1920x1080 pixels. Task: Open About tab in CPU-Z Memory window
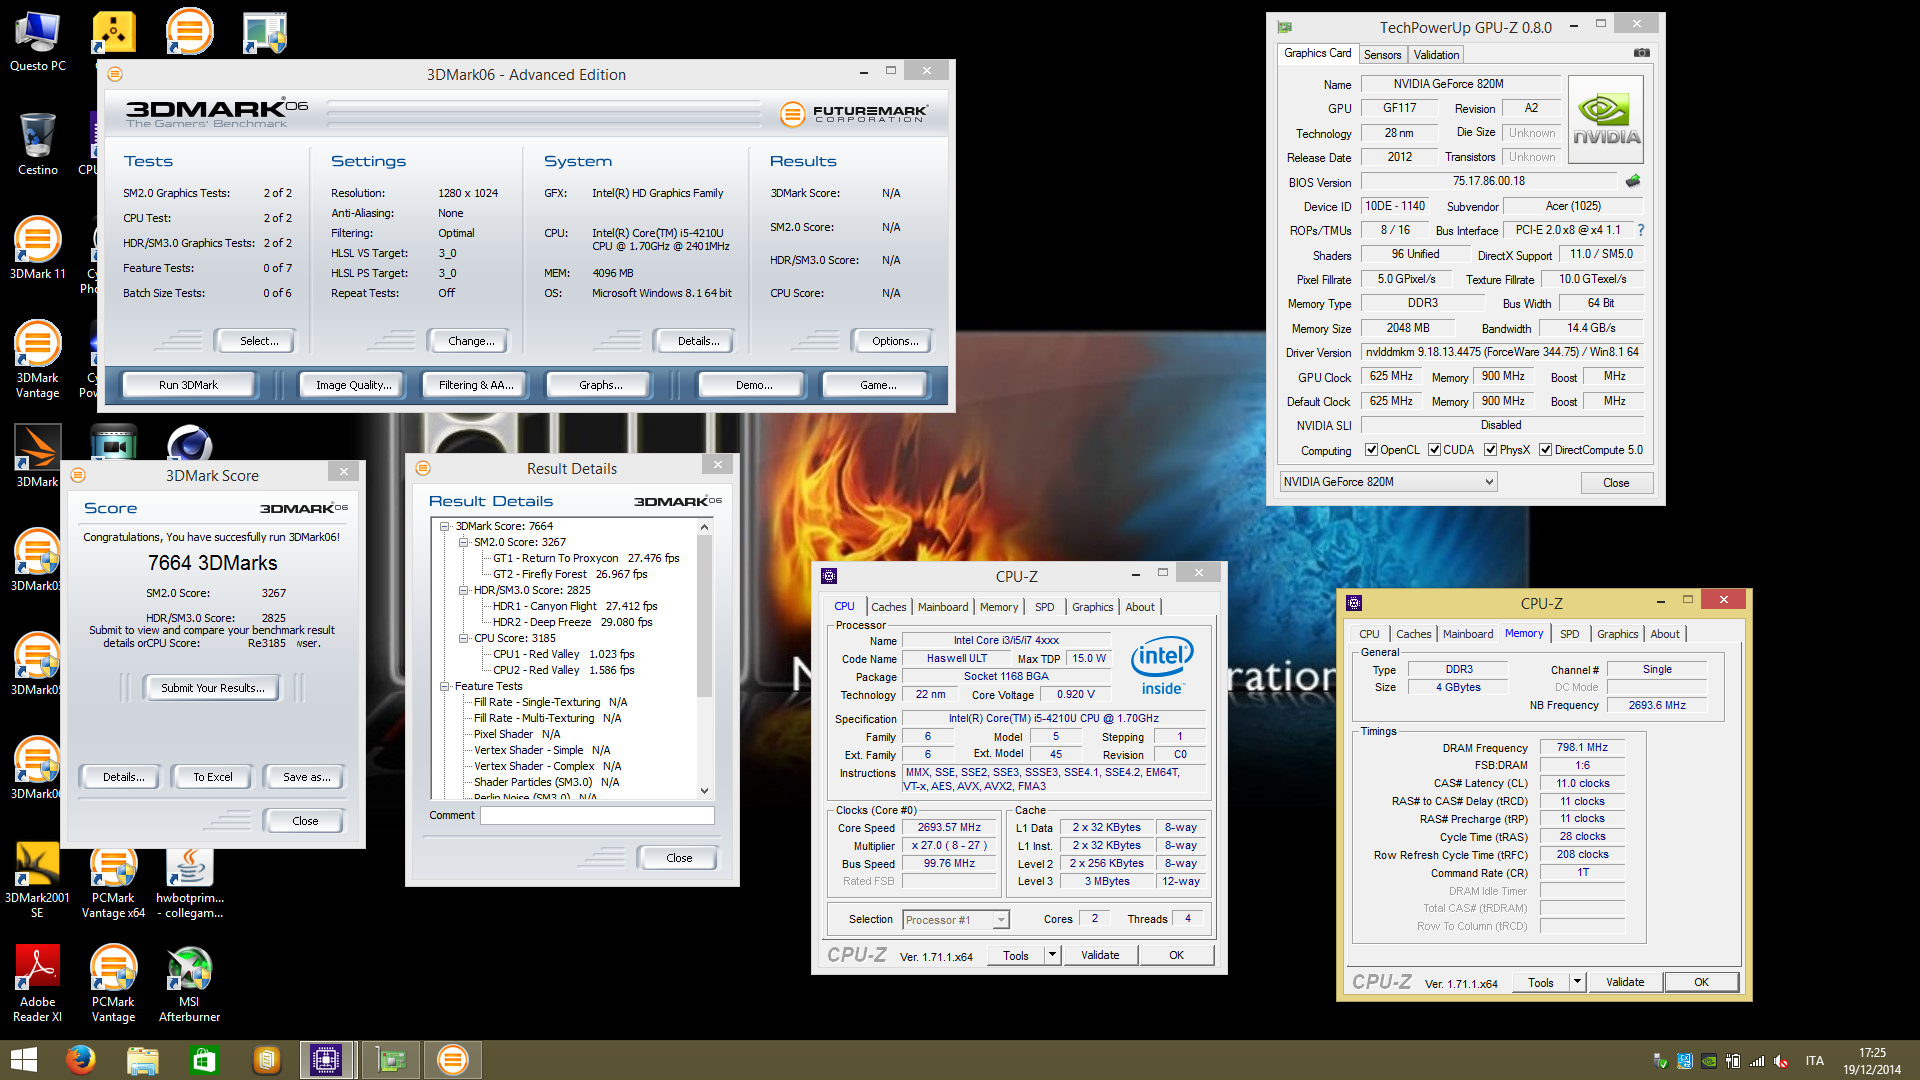point(1665,634)
